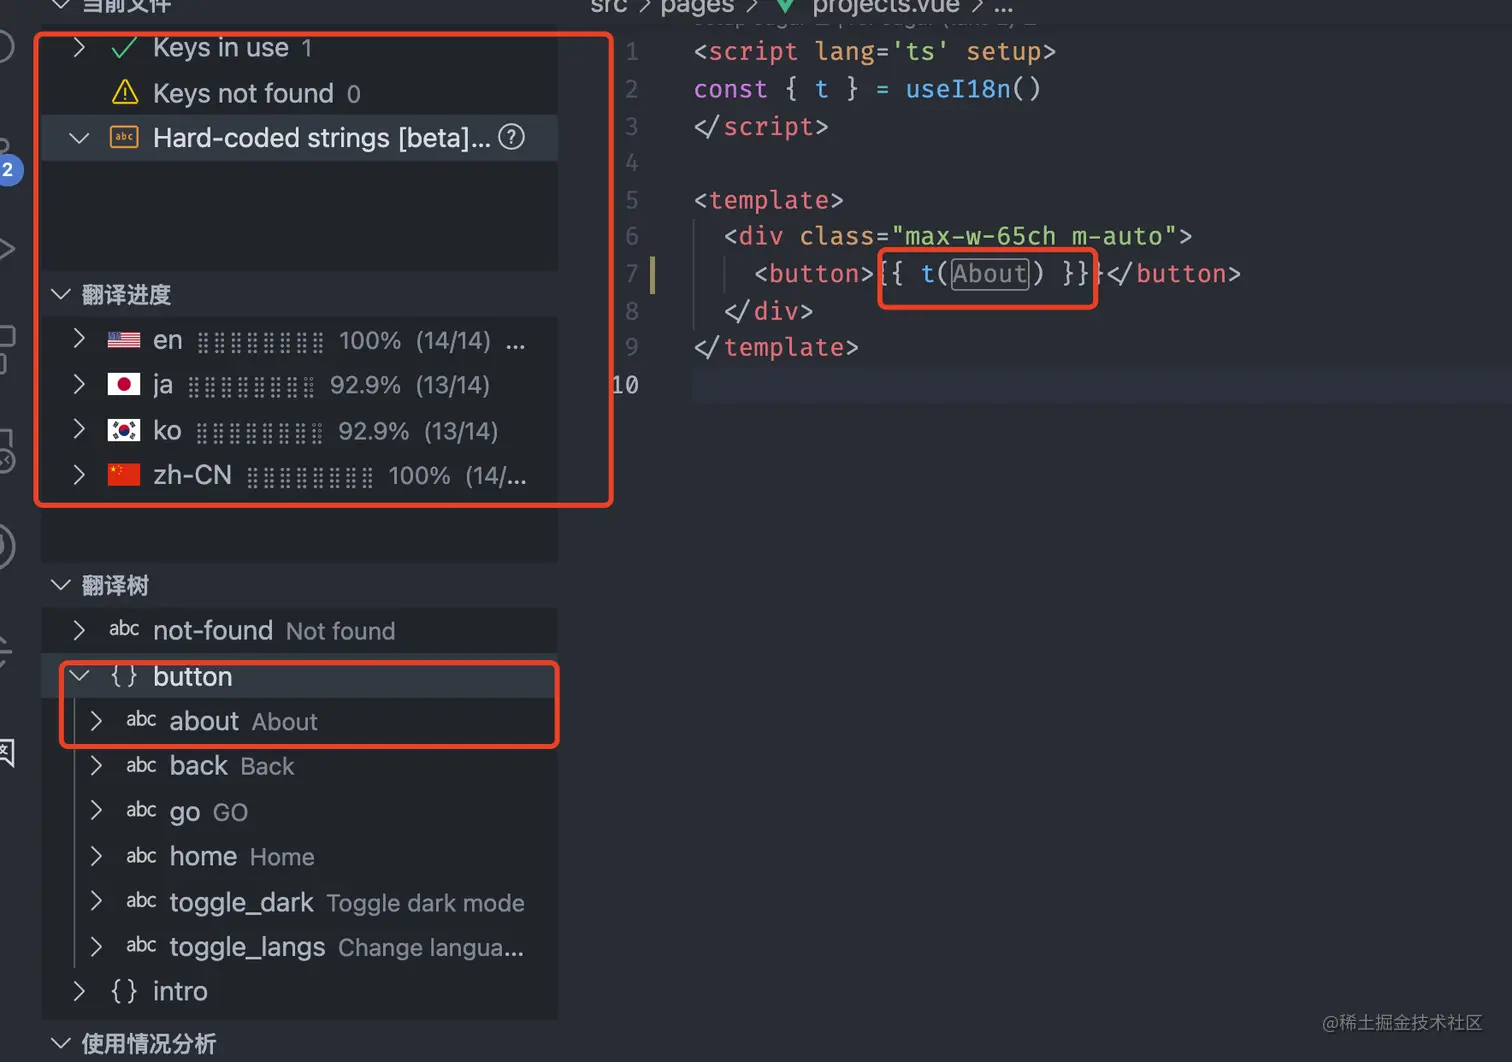Viewport: 1512px width, 1062px height.
Task: Click the Keys not found row
Action: pyautogui.click(x=300, y=93)
